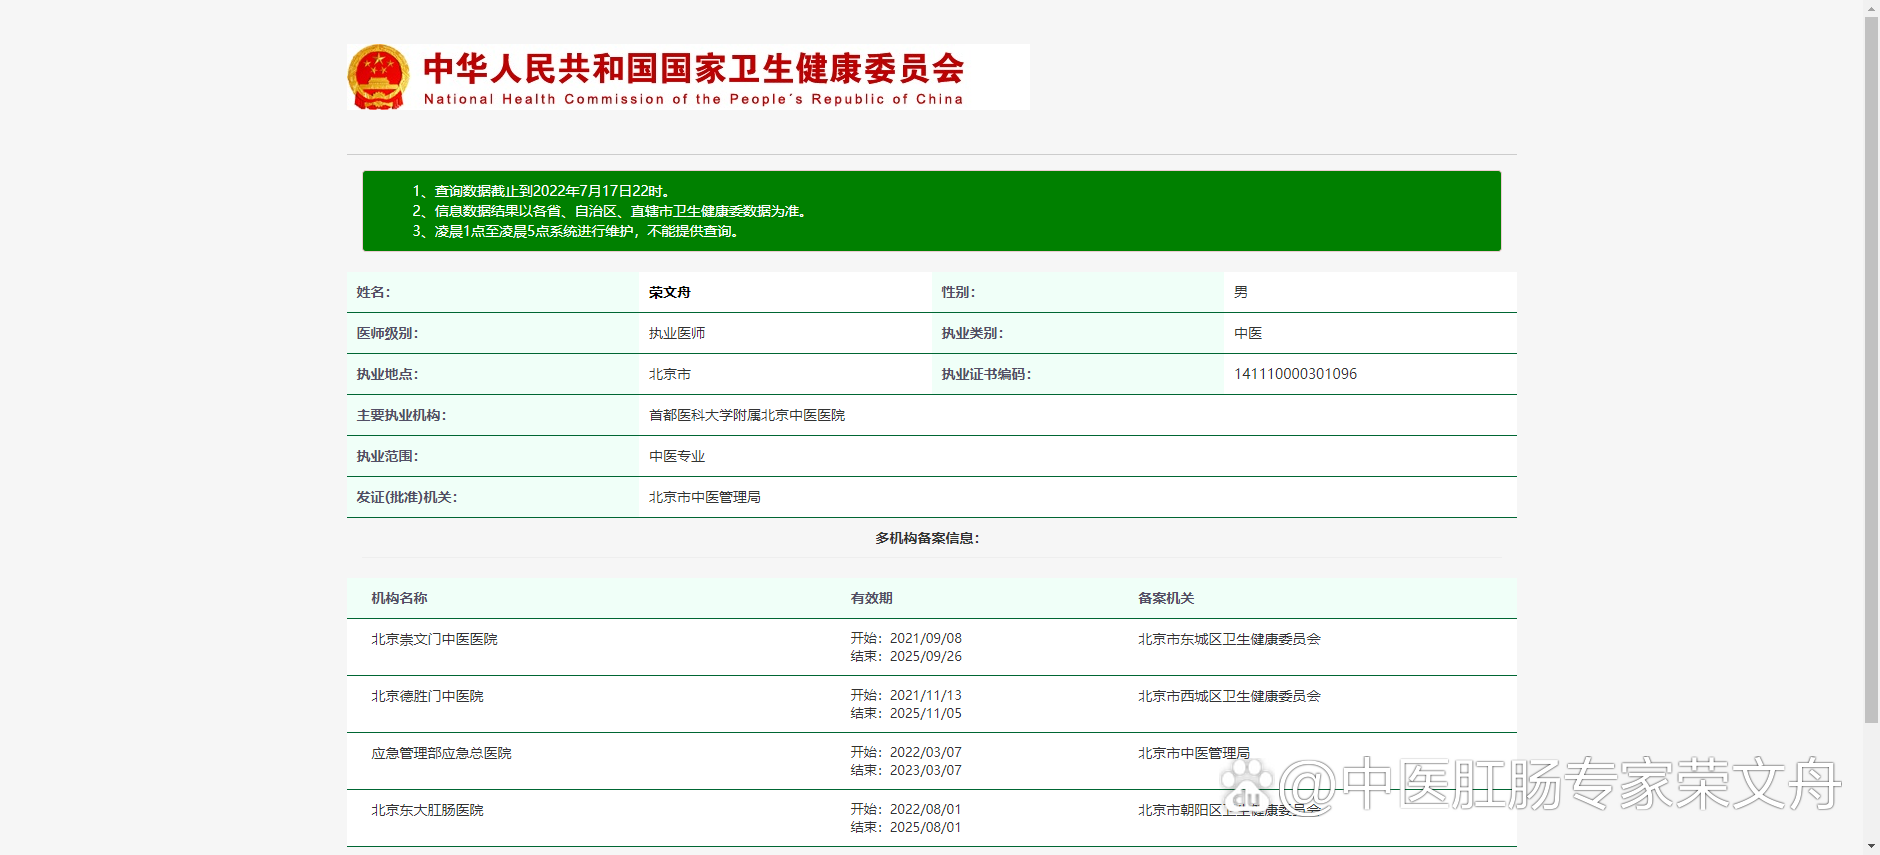Screen dimensions: 1880x855
Task: Click the 性别 label
Action: pos(958,292)
